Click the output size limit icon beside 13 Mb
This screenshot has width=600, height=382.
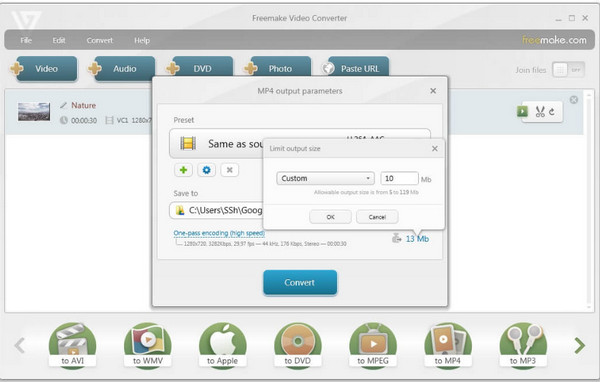click(396, 238)
